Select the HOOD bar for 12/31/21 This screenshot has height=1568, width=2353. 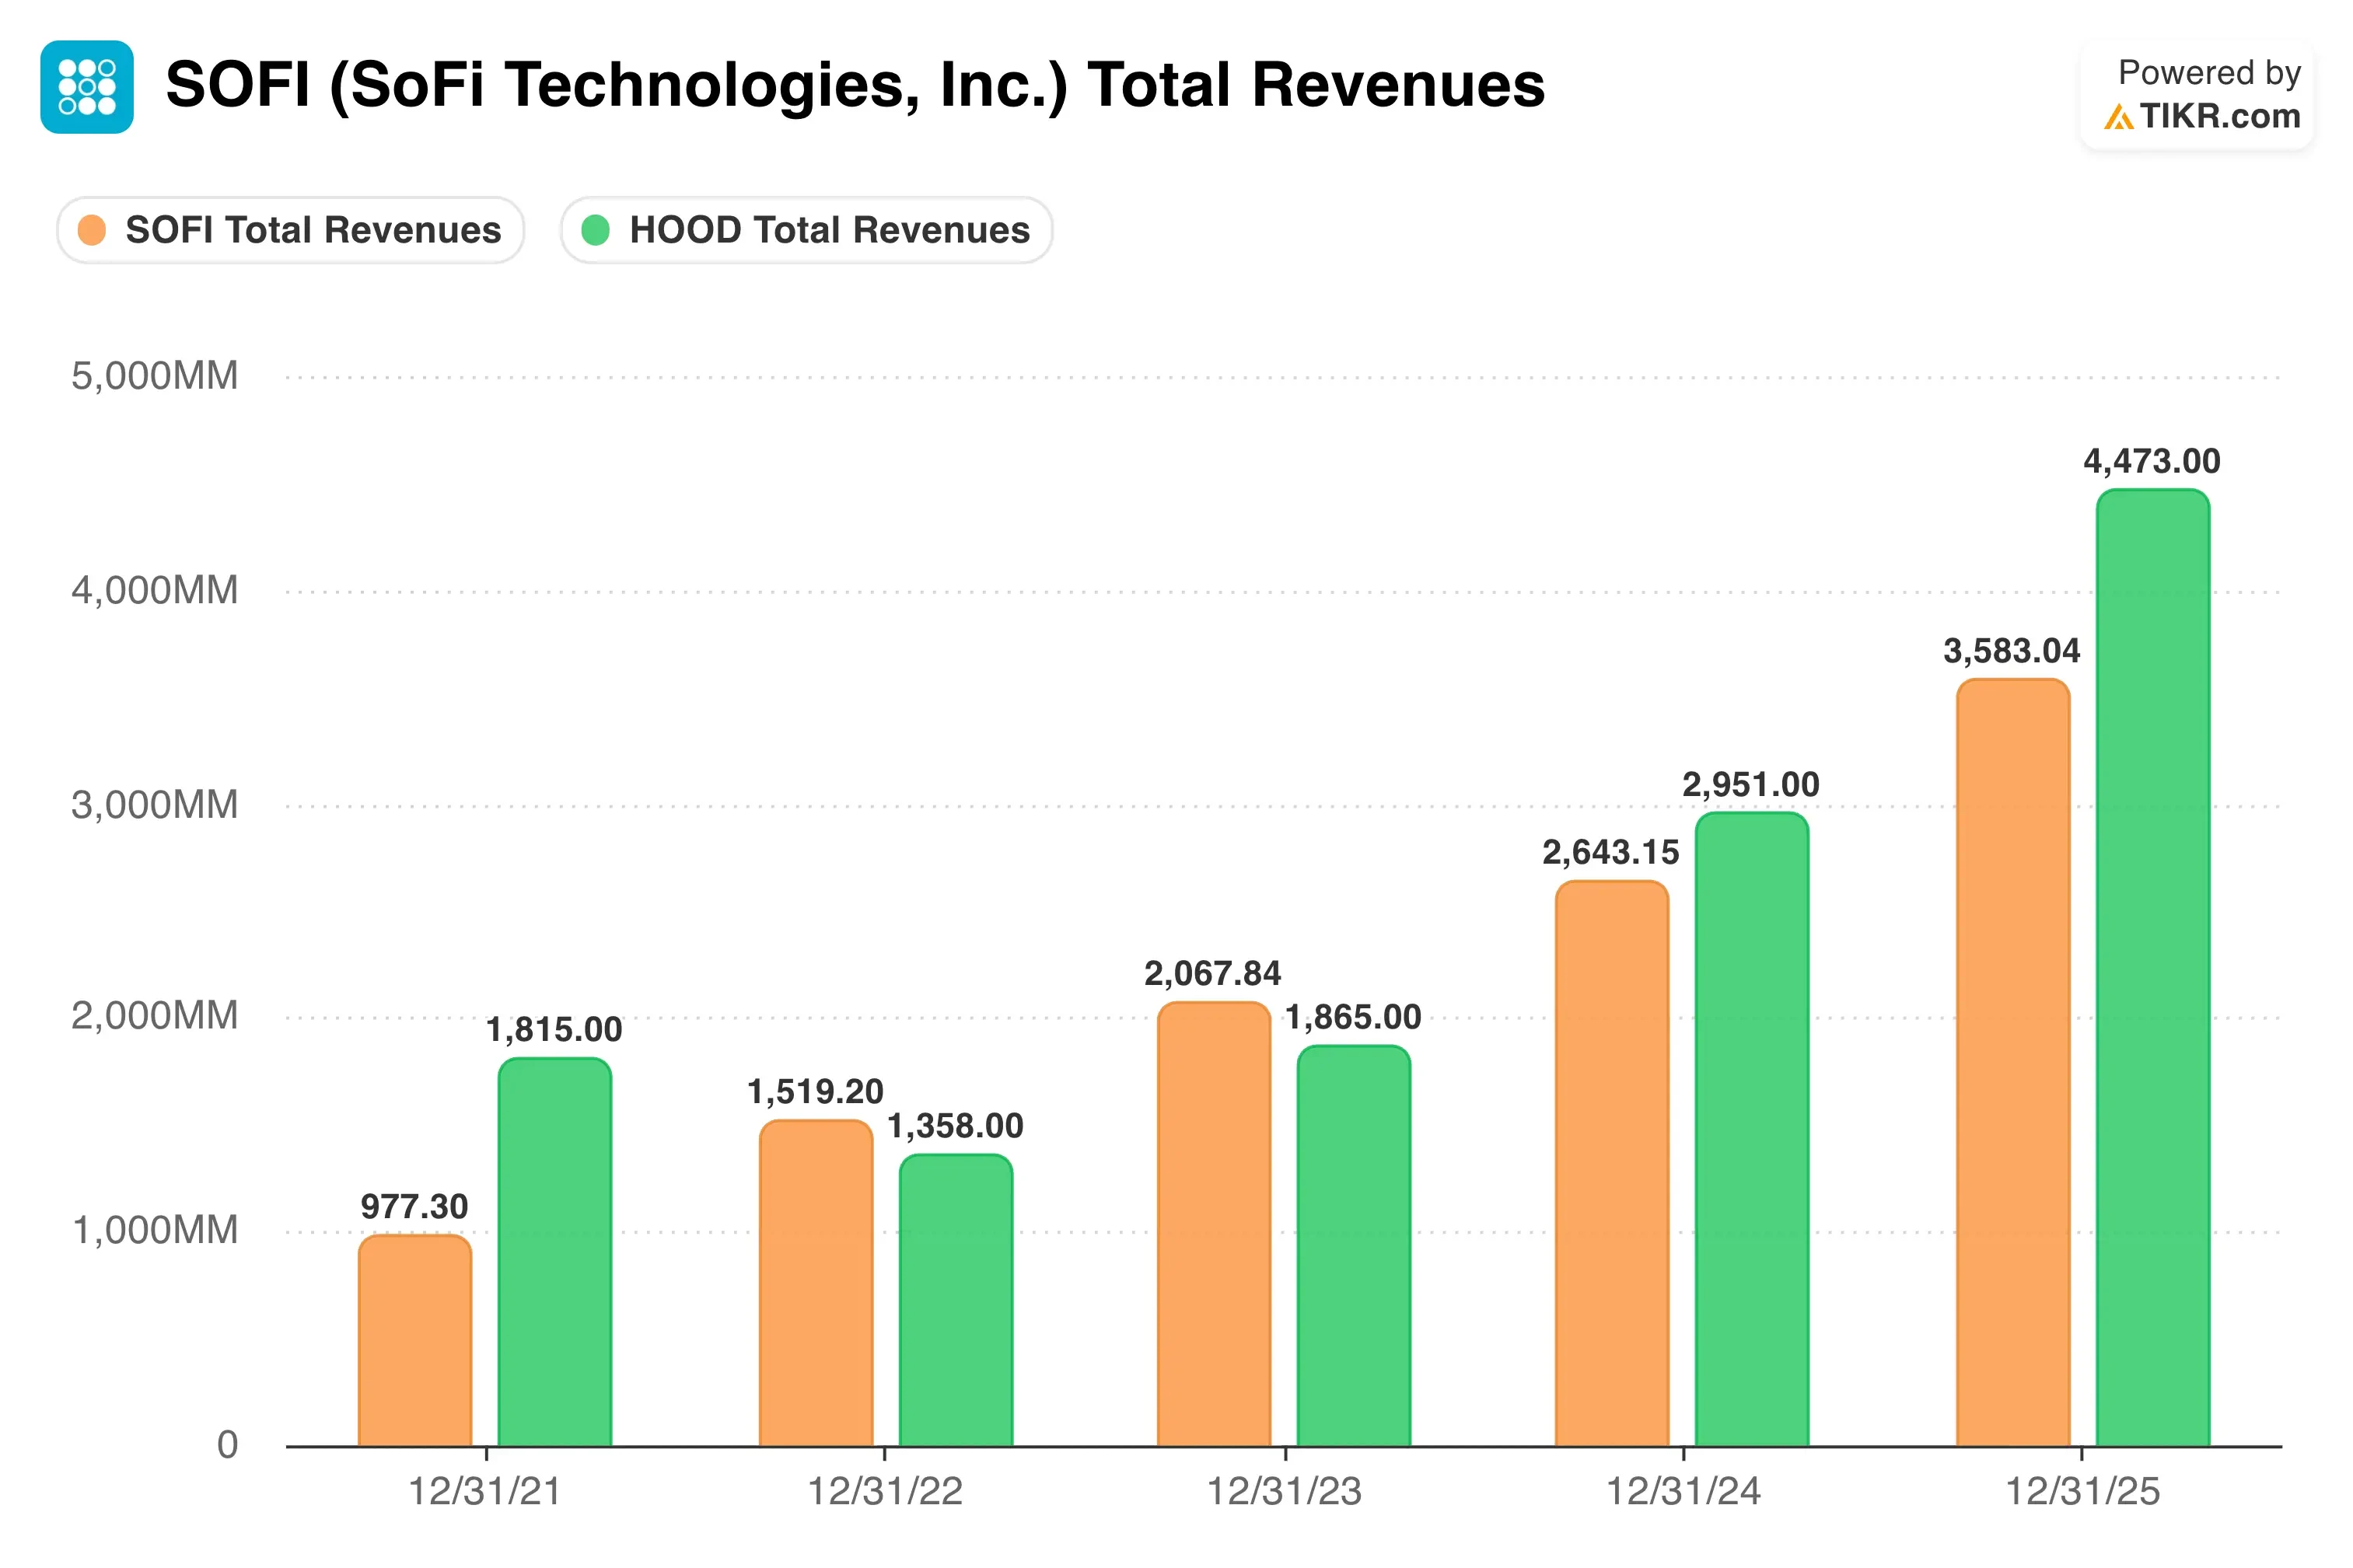[555, 1251]
